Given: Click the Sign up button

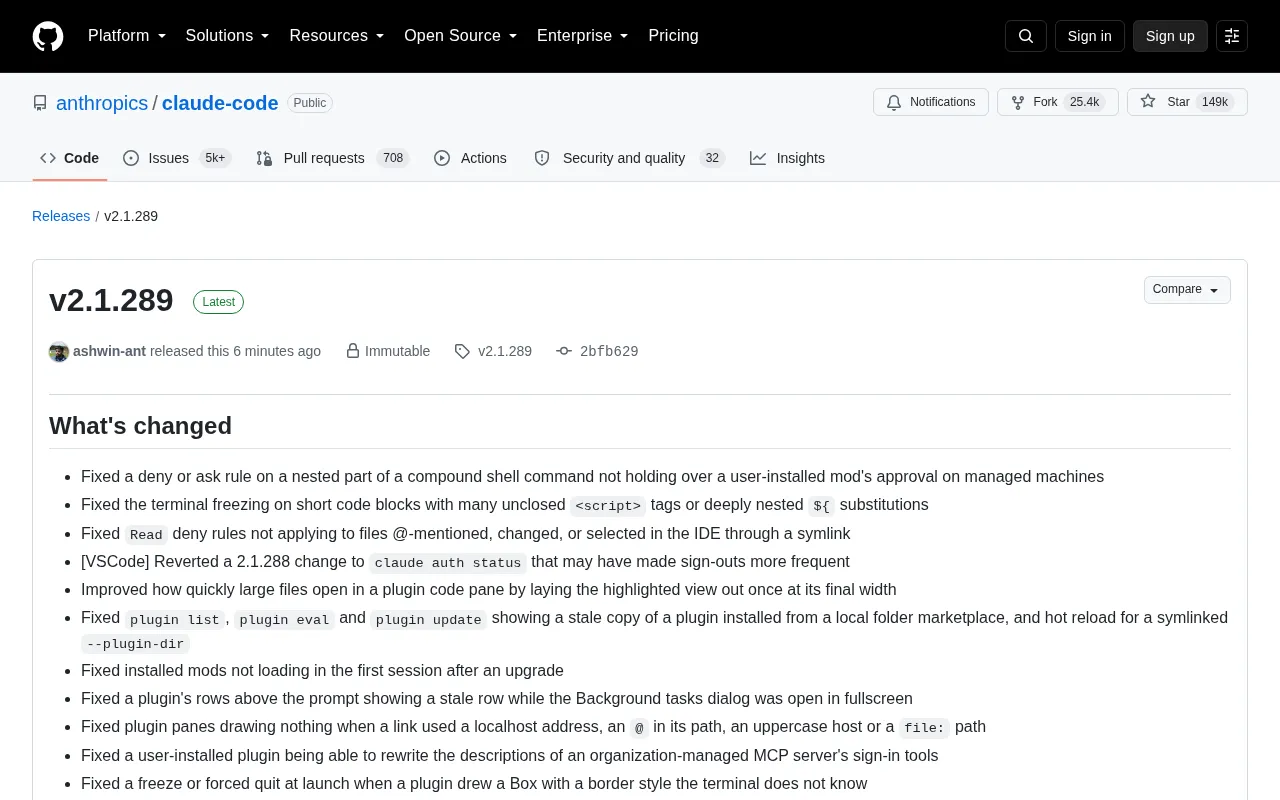Looking at the screenshot, I should (x=1170, y=36).
